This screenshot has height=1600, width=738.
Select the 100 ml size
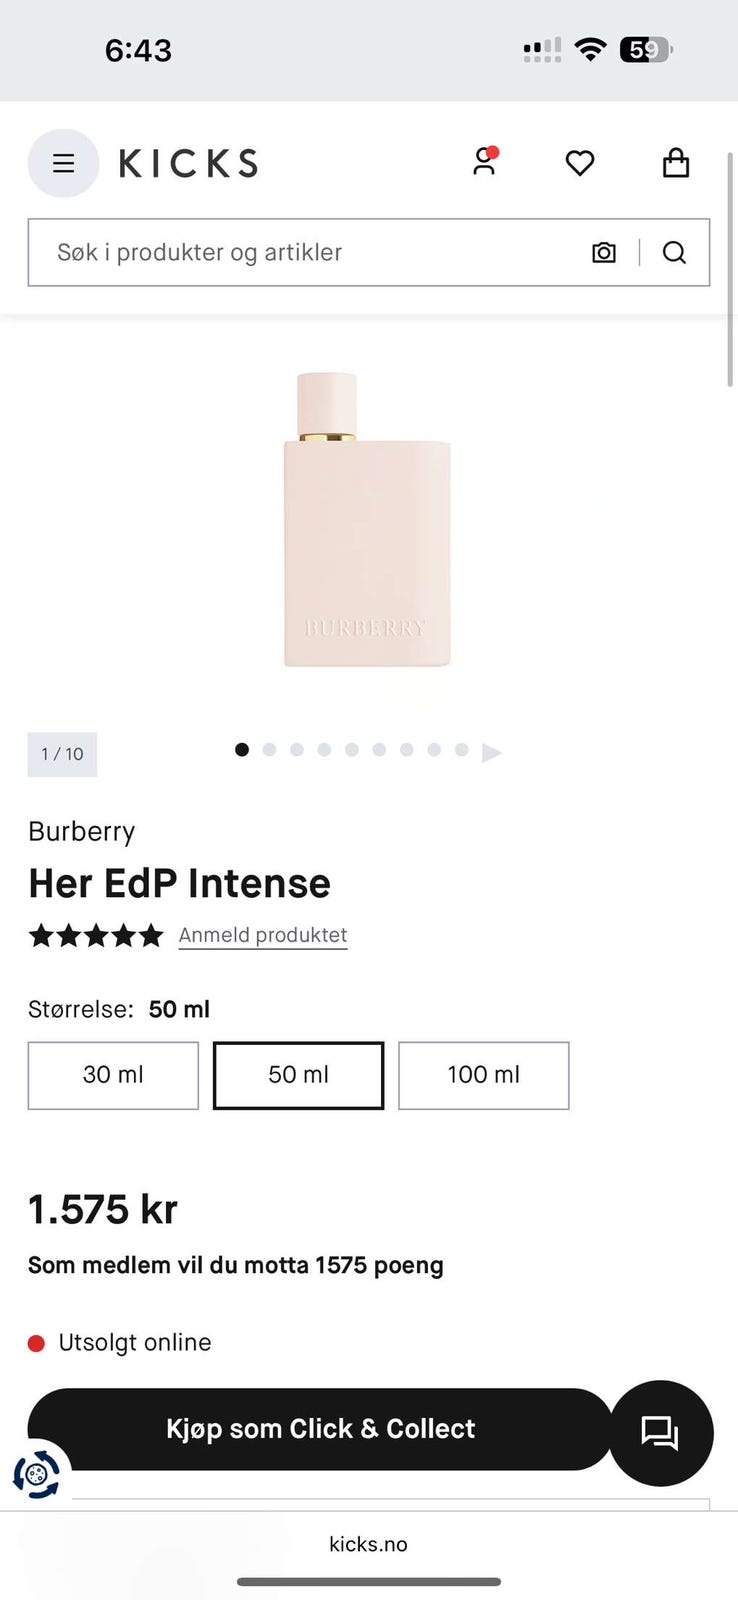click(x=484, y=1075)
